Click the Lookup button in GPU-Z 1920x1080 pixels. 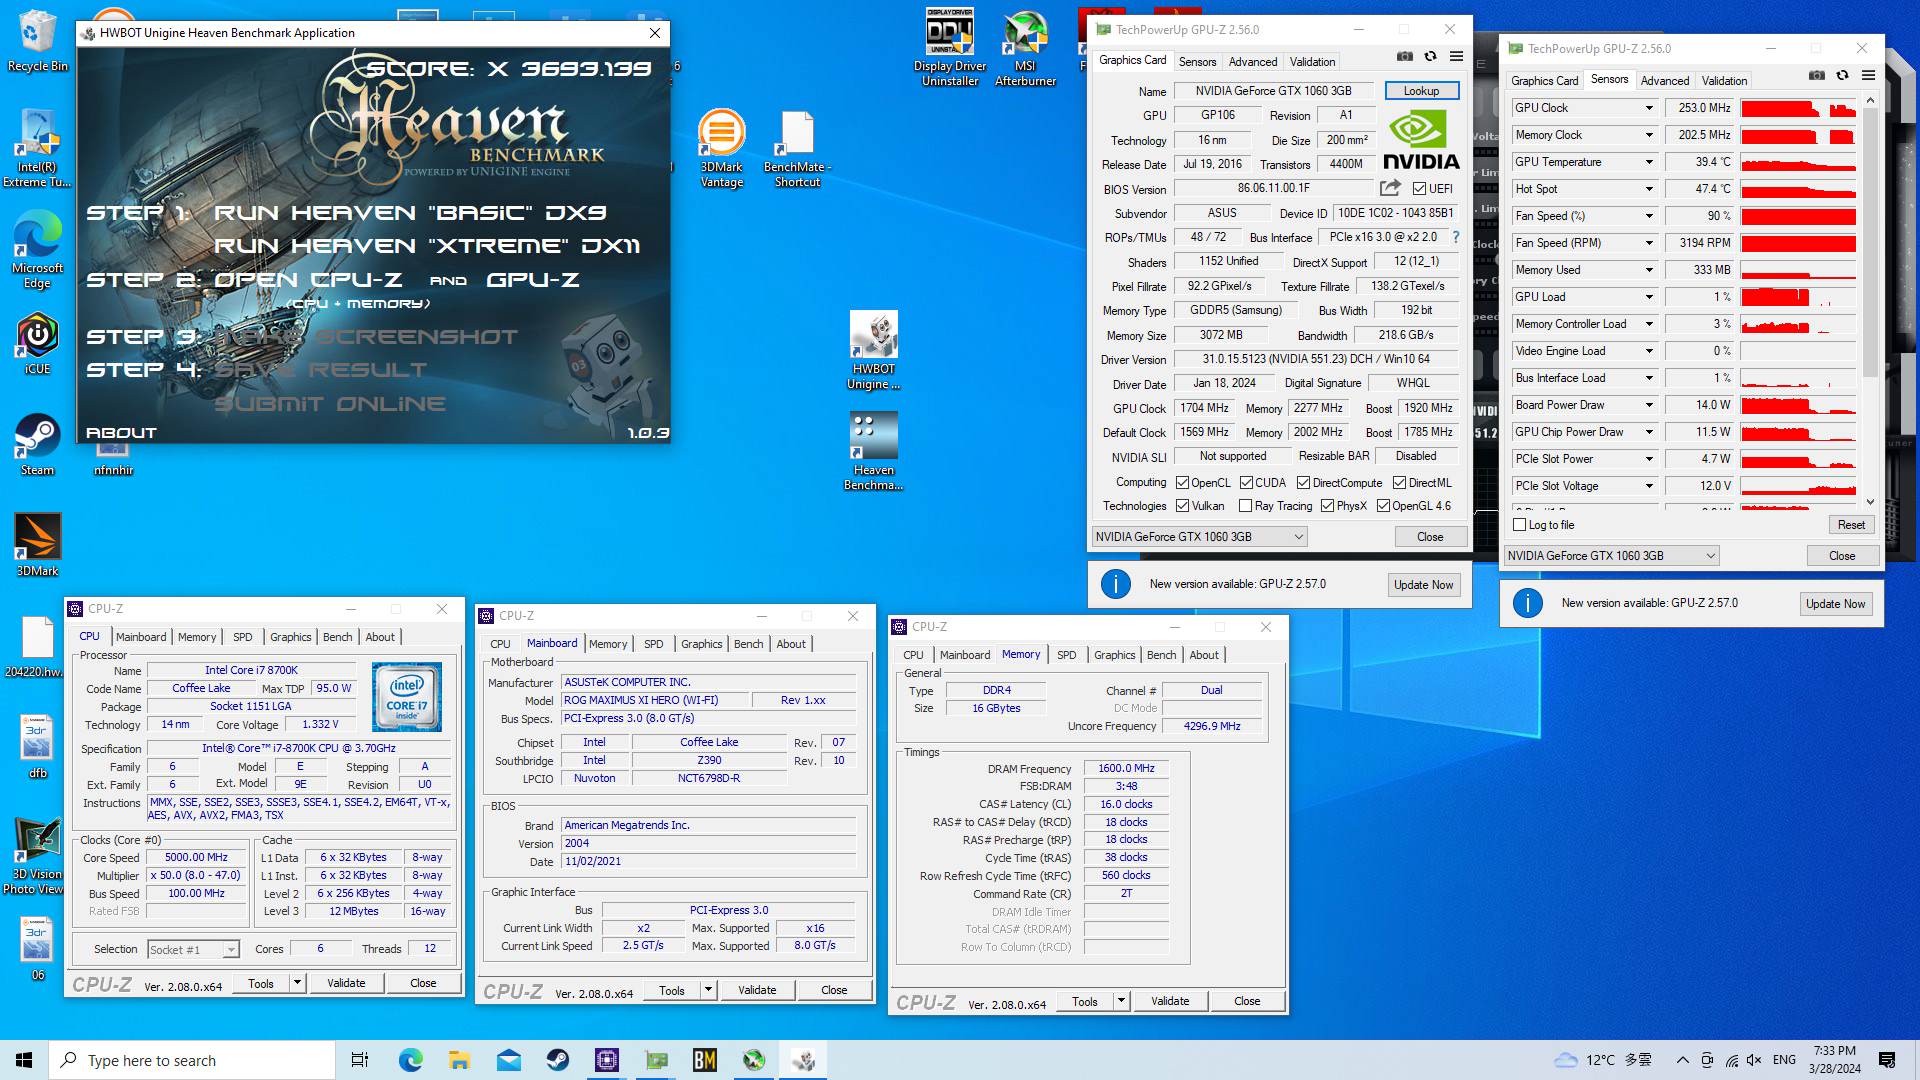[x=1421, y=91]
